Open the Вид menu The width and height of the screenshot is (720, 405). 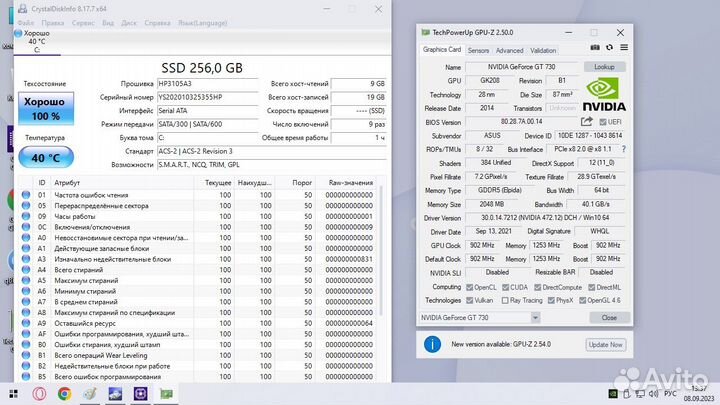click(x=108, y=22)
